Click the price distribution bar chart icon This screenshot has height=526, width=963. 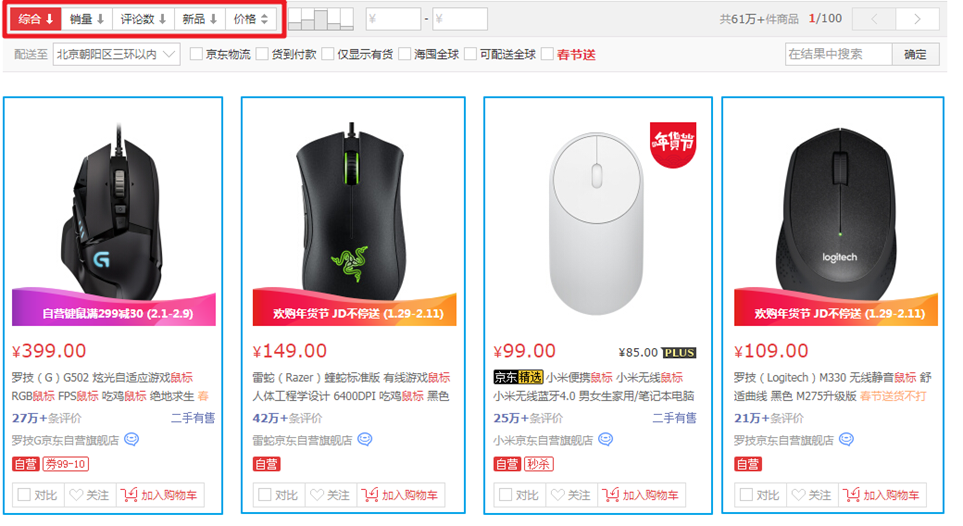click(321, 19)
